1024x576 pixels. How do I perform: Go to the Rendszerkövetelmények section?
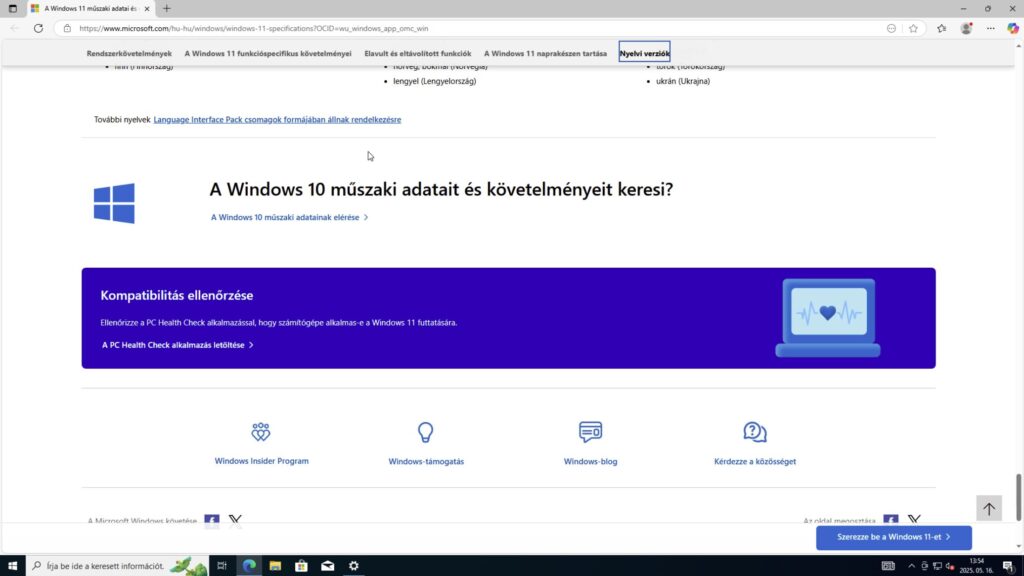click(x=129, y=54)
